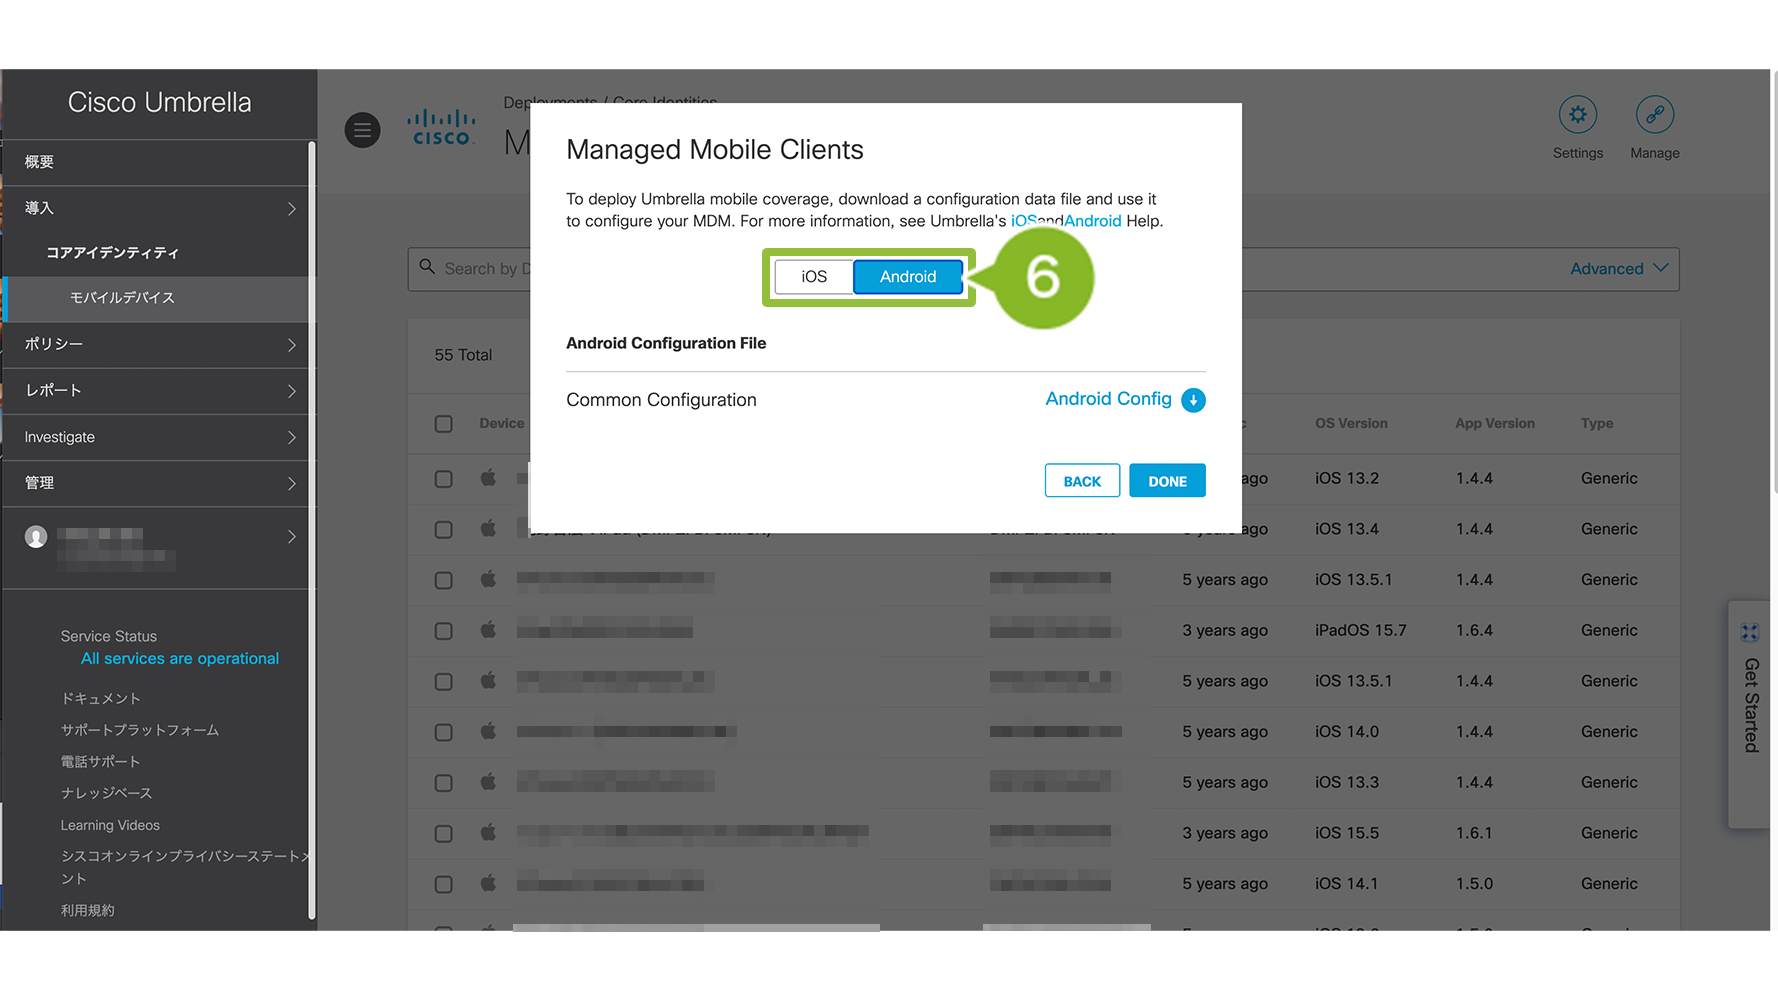Click the sidebar vertical scrollbar
This screenshot has height=1000, width=1778.
click(312, 530)
